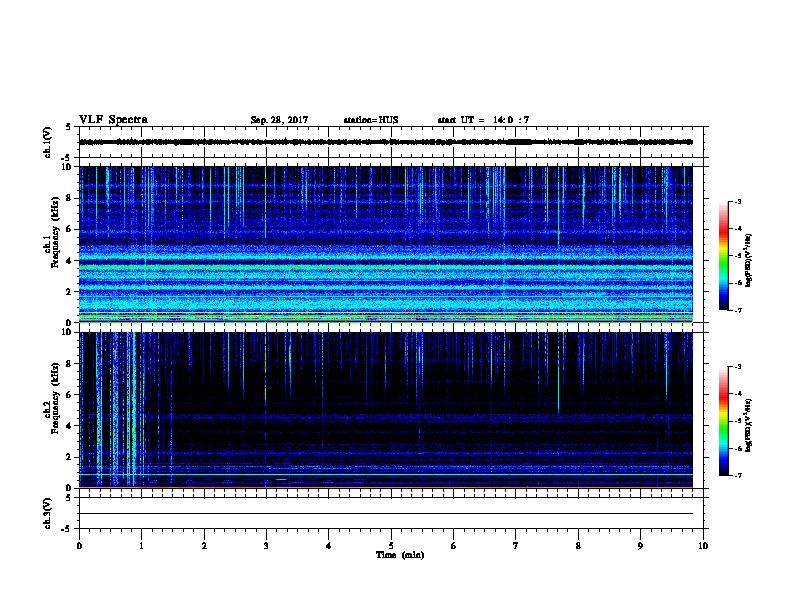Click the ch.2 spectrogram color scale bar
The width and height of the screenshot is (792, 612).
click(x=723, y=421)
